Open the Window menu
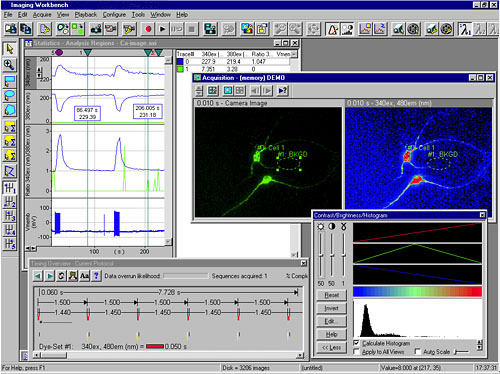The image size is (500, 374). [160, 15]
